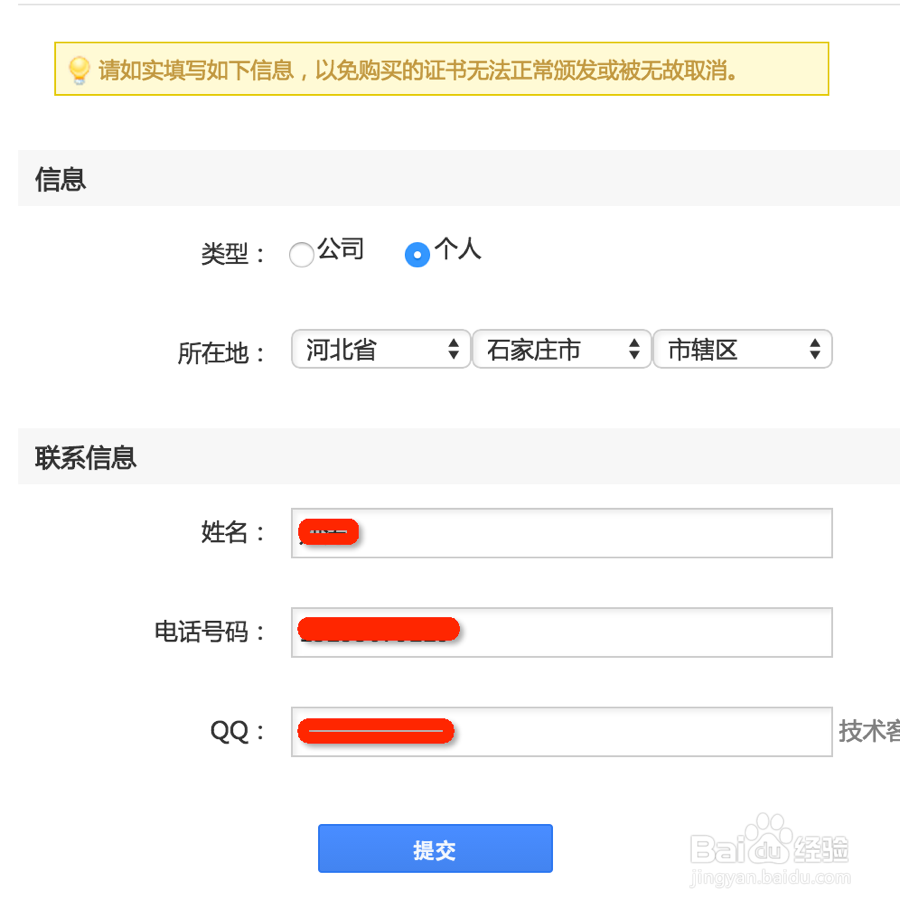Click the 信息 section header

tap(58, 178)
